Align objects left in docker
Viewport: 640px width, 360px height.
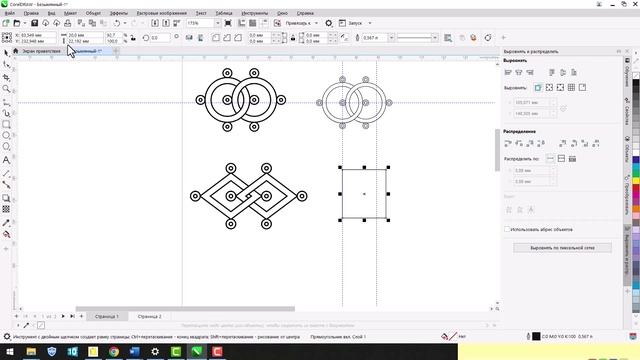click(508, 72)
